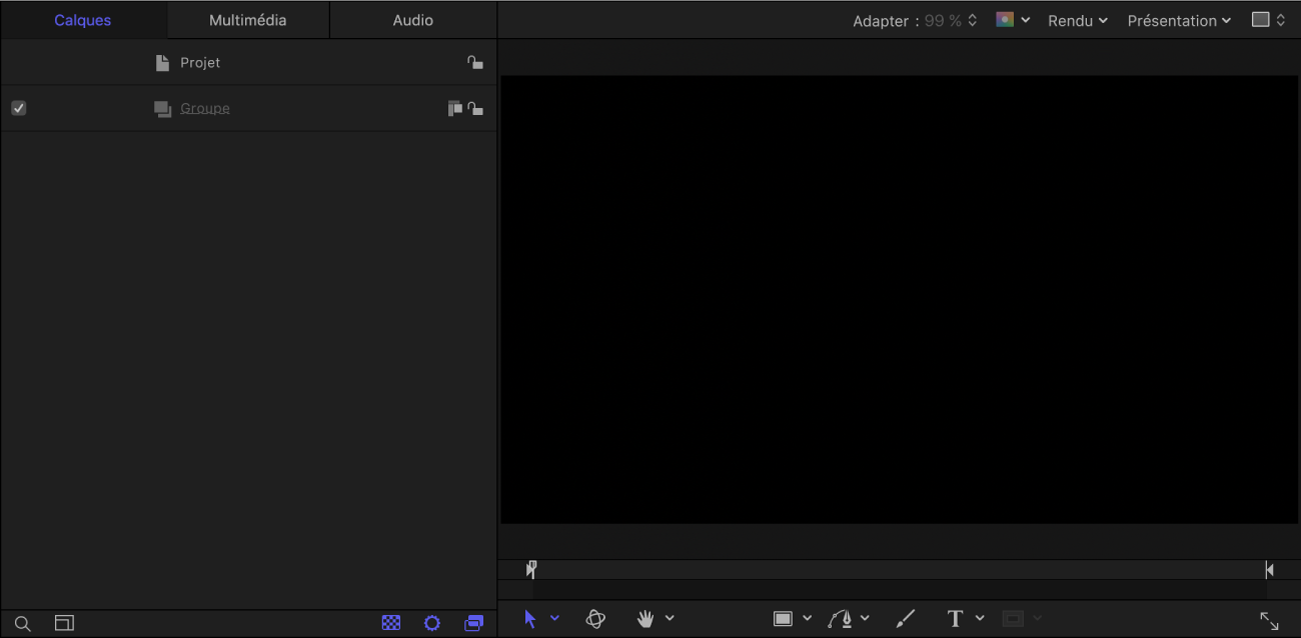Open the layers search magnifier

pos(23,623)
